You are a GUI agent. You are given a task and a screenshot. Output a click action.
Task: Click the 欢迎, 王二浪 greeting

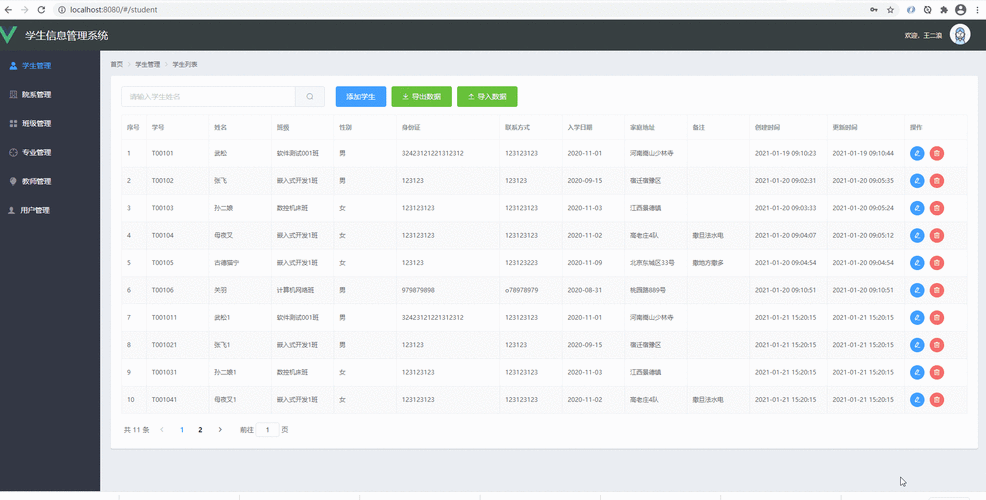(x=923, y=36)
